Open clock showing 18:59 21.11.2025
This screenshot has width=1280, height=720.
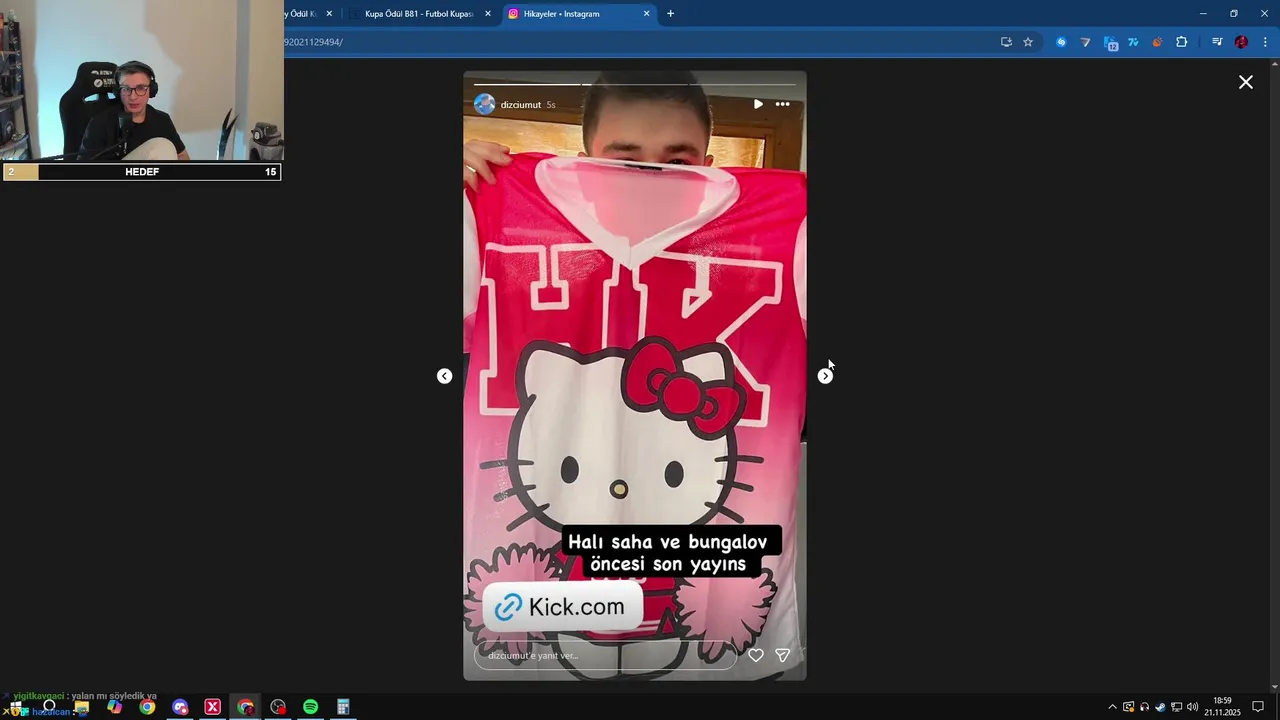[x=1222, y=707]
